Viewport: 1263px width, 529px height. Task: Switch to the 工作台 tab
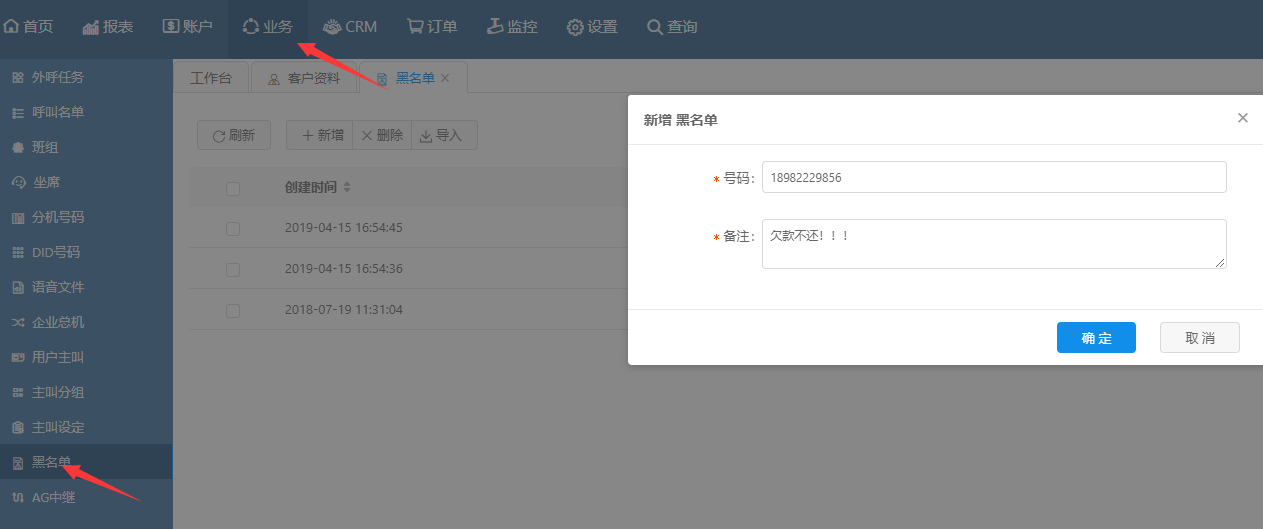pyautogui.click(x=211, y=78)
